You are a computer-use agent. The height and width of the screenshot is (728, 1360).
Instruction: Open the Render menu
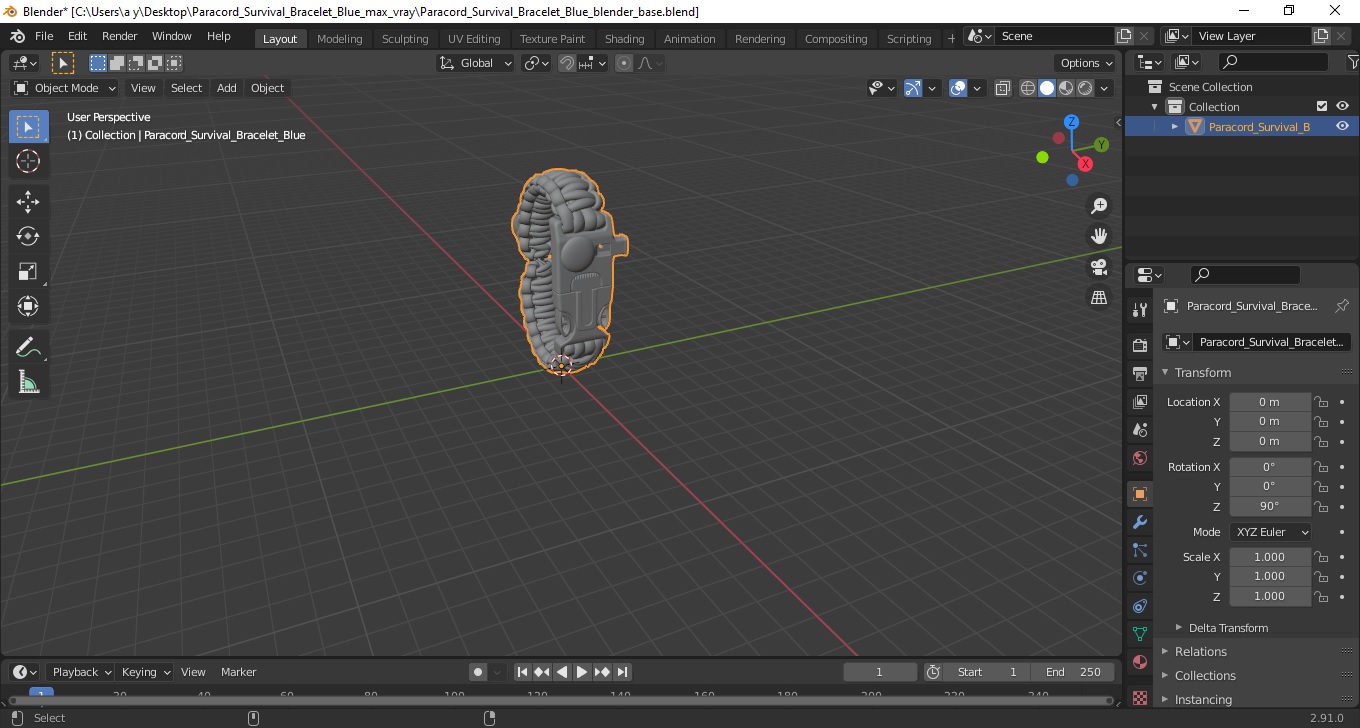119,36
